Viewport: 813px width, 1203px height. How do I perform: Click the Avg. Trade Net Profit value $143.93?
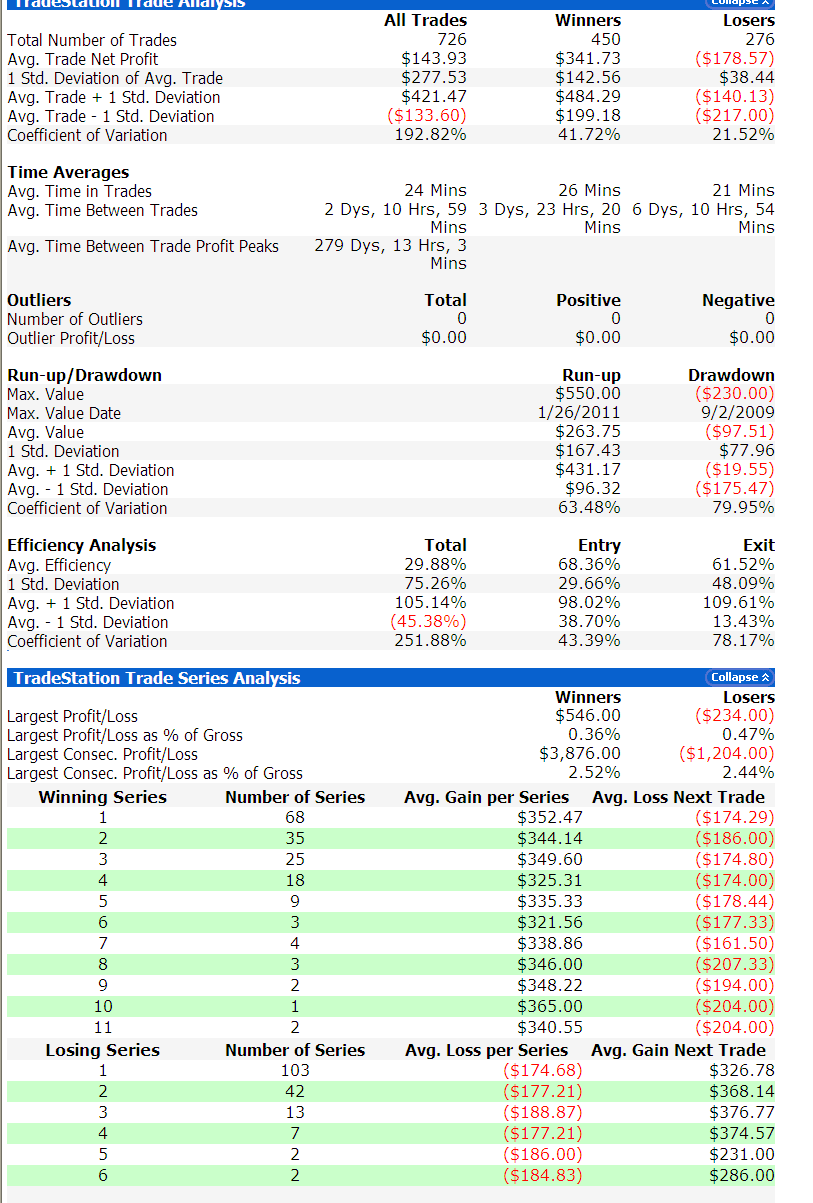[434, 59]
